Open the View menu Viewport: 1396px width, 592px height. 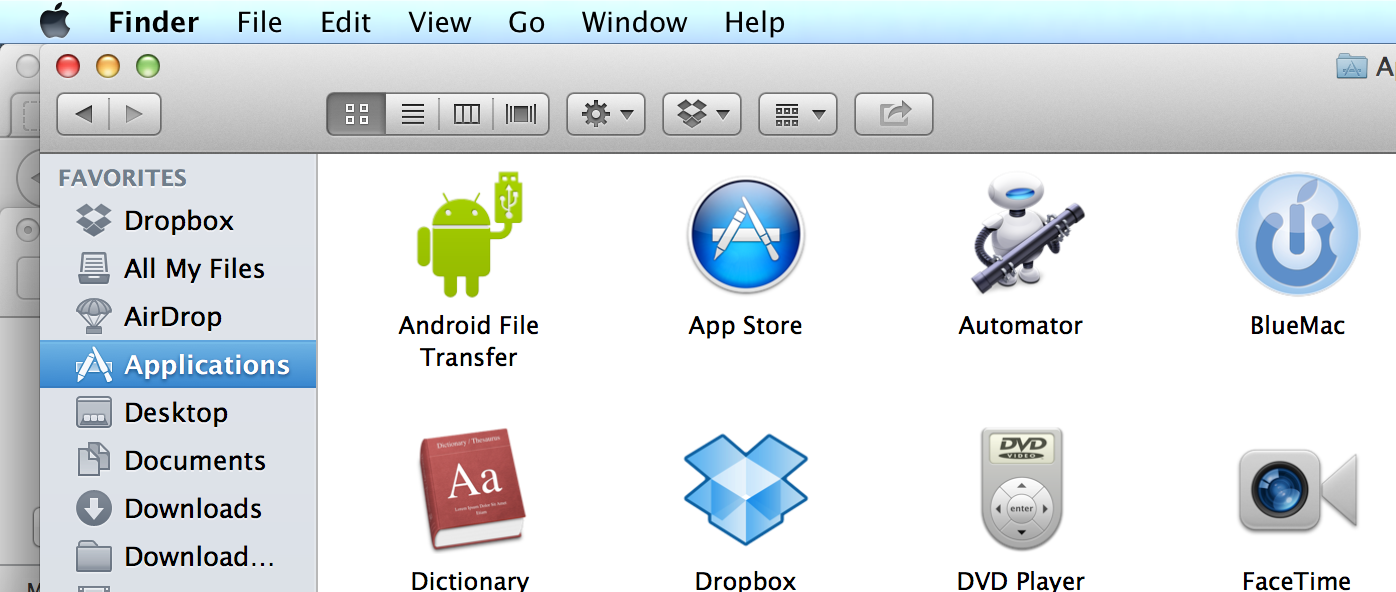pos(440,22)
